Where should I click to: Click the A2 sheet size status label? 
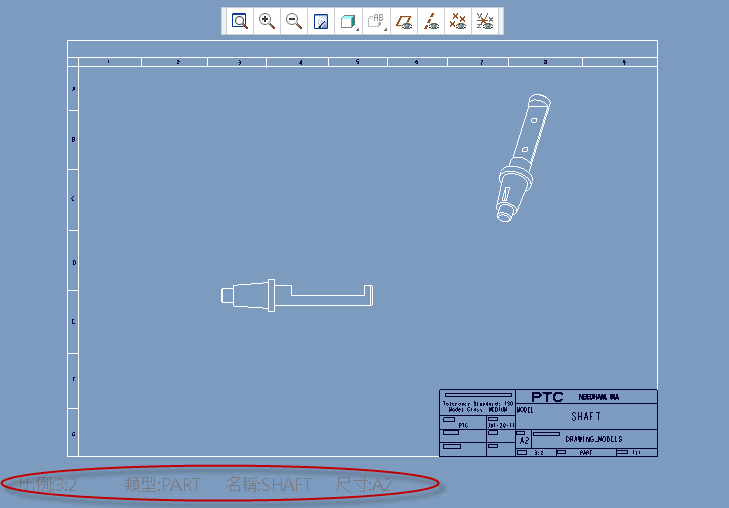click(364, 485)
